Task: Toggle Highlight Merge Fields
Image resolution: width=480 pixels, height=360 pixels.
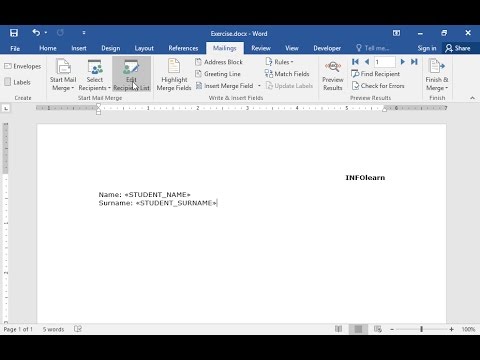Action: click(x=174, y=75)
